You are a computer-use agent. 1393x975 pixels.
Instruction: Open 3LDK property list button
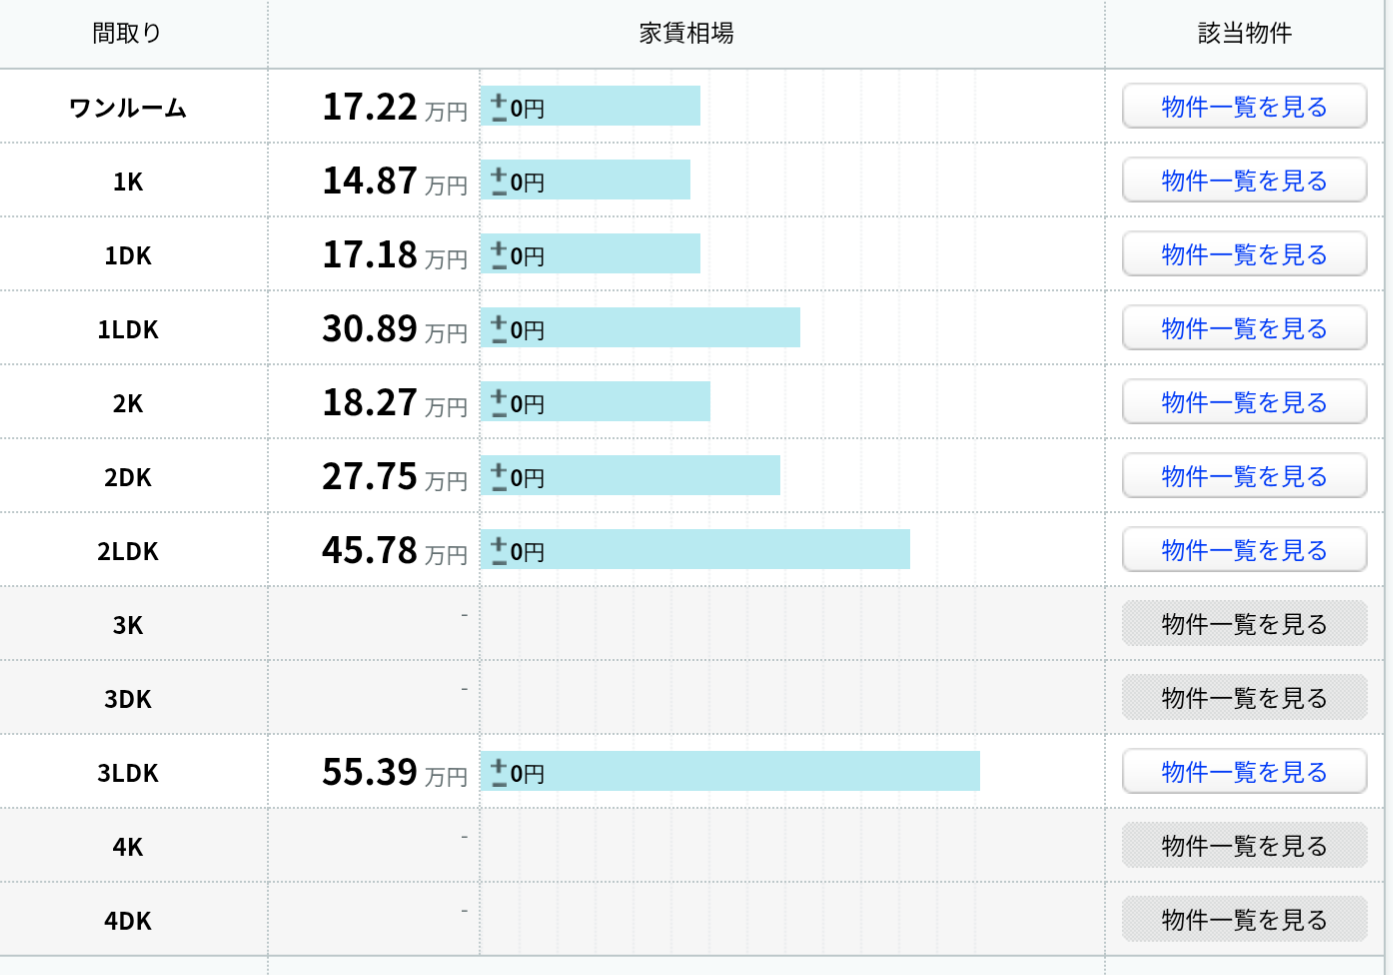[1244, 772]
